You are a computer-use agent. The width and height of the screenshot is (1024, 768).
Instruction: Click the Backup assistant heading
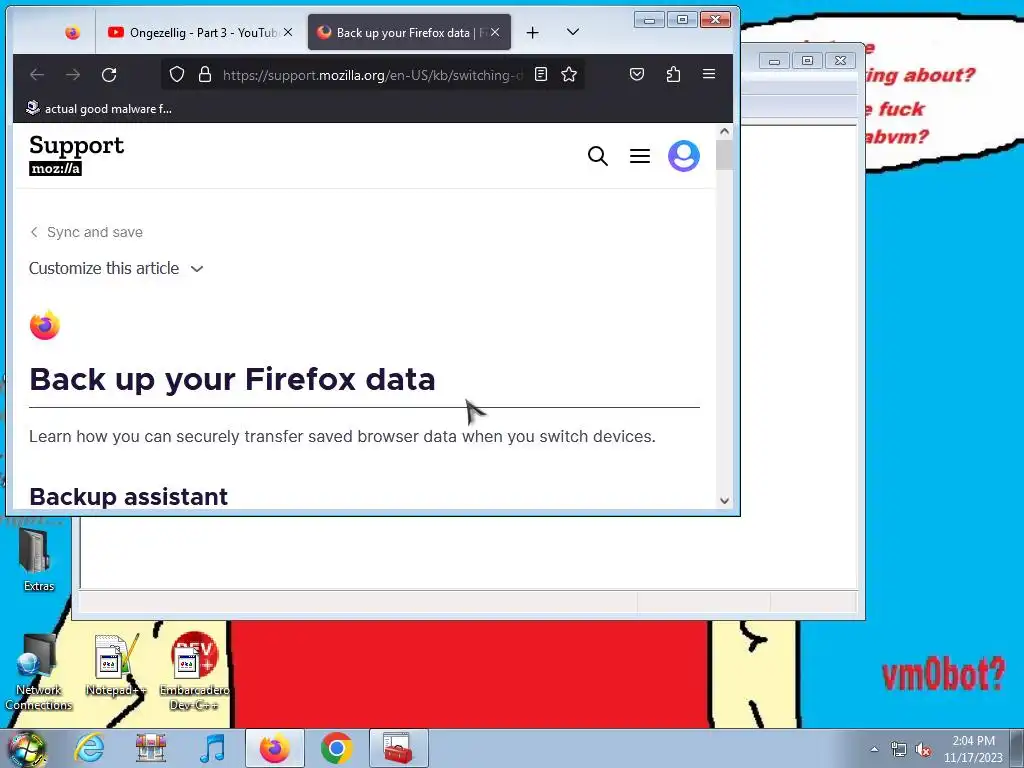pos(129,497)
